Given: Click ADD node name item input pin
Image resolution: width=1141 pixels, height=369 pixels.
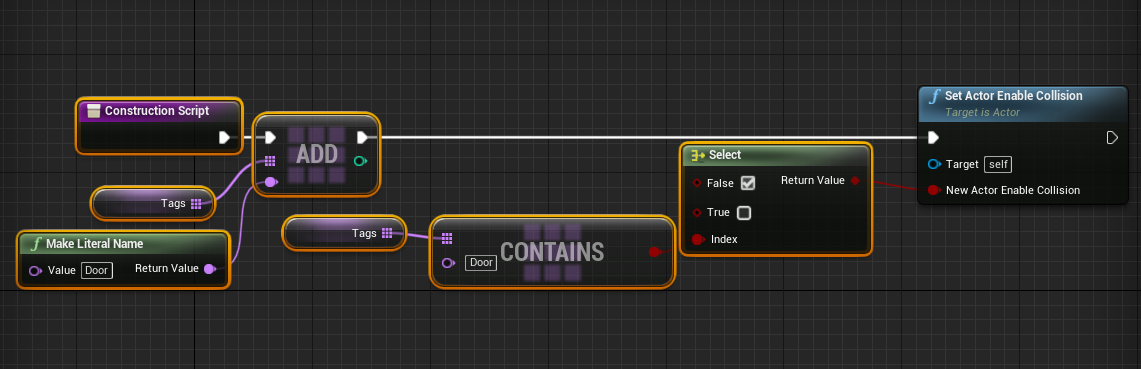Looking at the screenshot, I should click(x=270, y=182).
